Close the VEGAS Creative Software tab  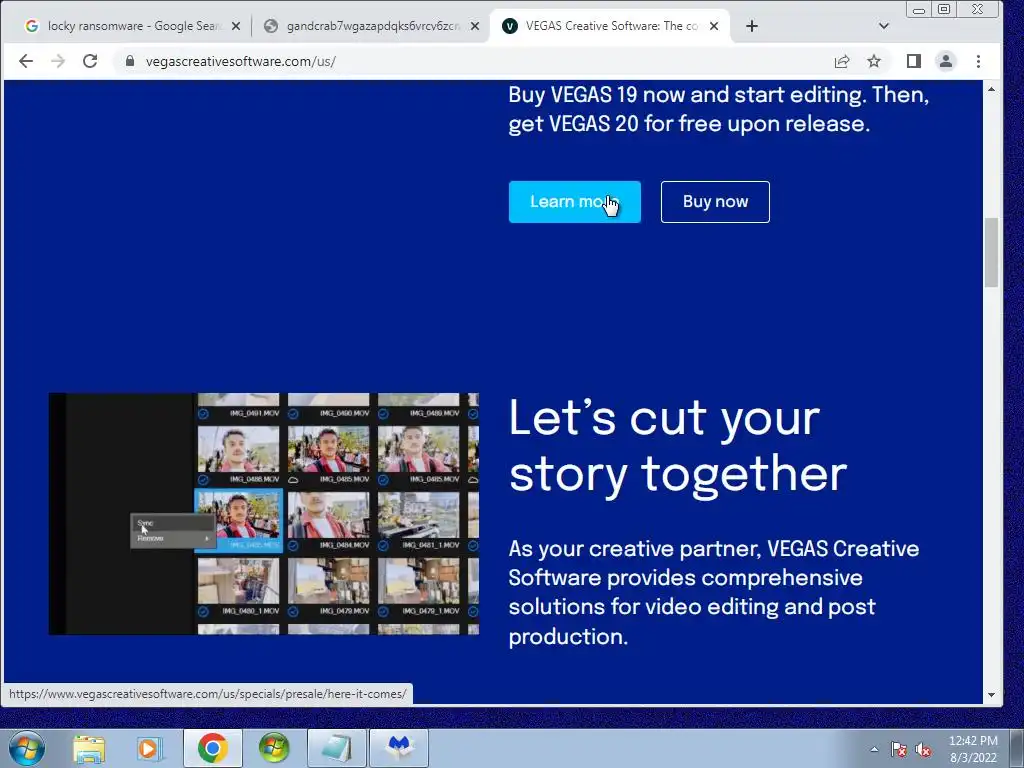pyautogui.click(x=714, y=26)
